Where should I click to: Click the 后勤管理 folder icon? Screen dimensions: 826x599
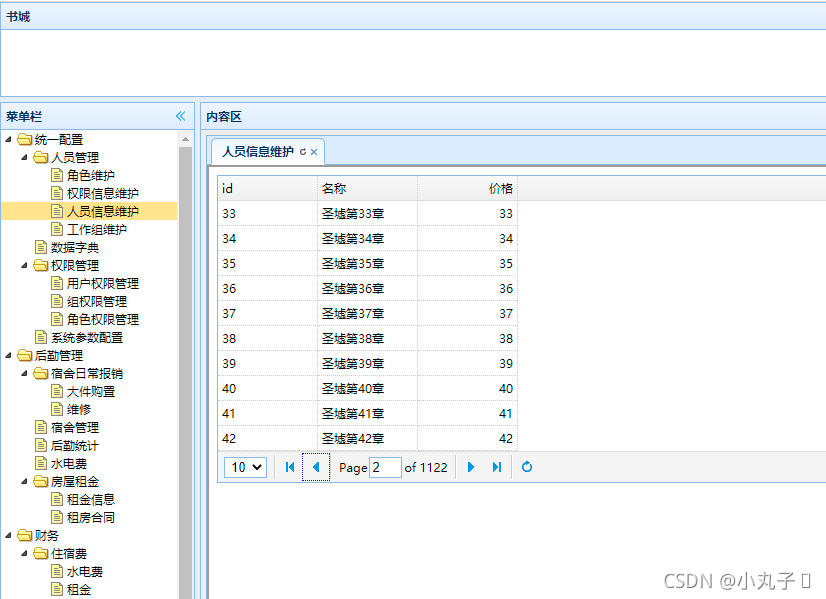[24, 356]
